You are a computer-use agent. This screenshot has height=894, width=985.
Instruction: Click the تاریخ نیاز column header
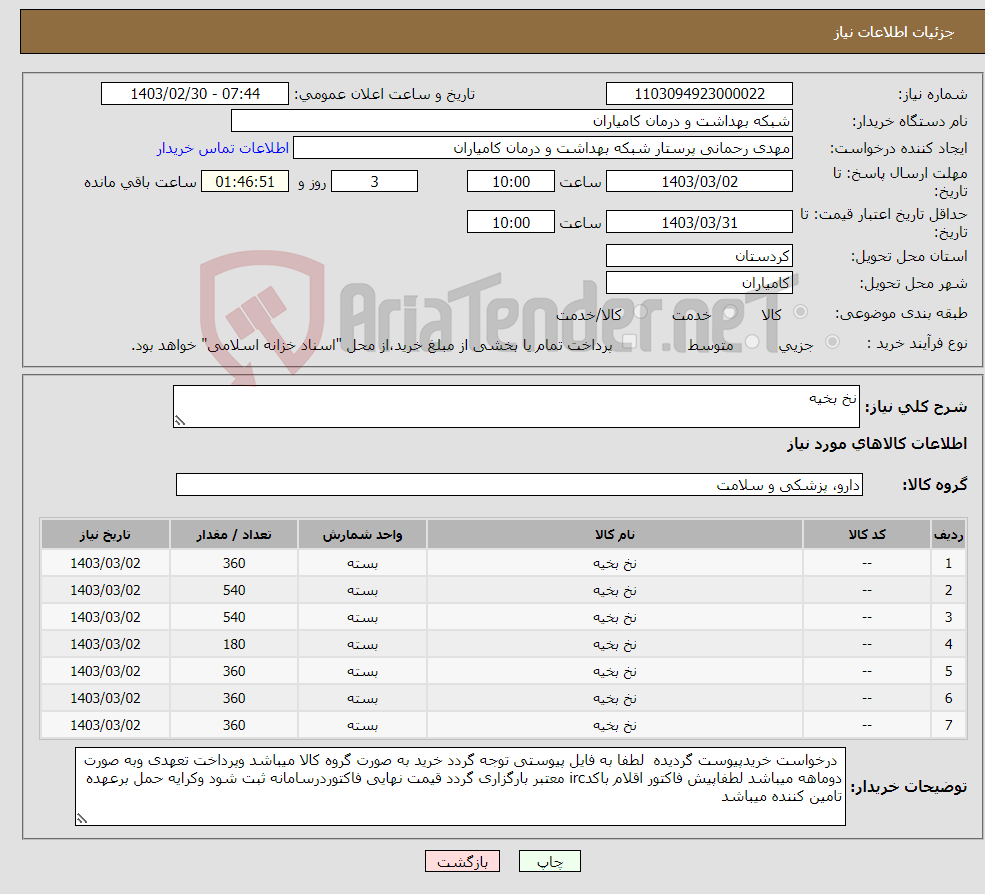pyautogui.click(x=106, y=535)
